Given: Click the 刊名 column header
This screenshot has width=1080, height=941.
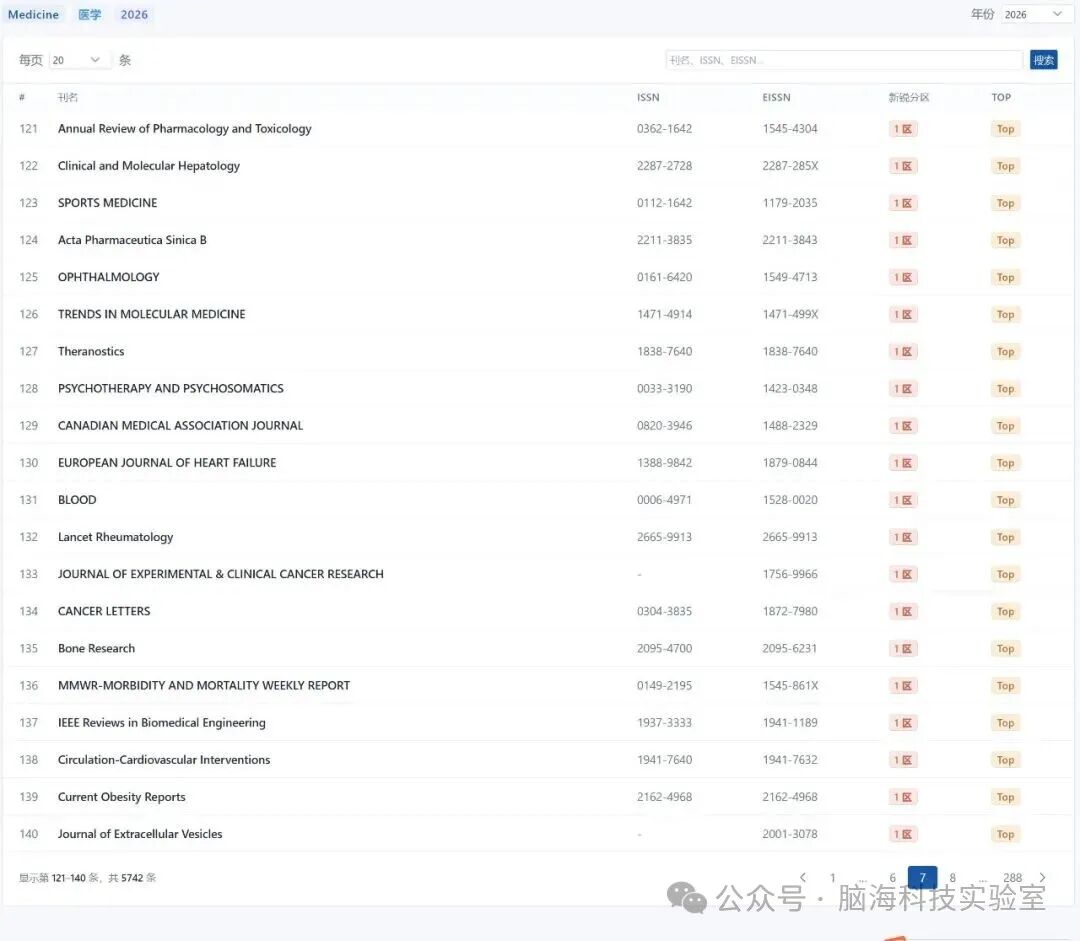Looking at the screenshot, I should tap(68, 97).
